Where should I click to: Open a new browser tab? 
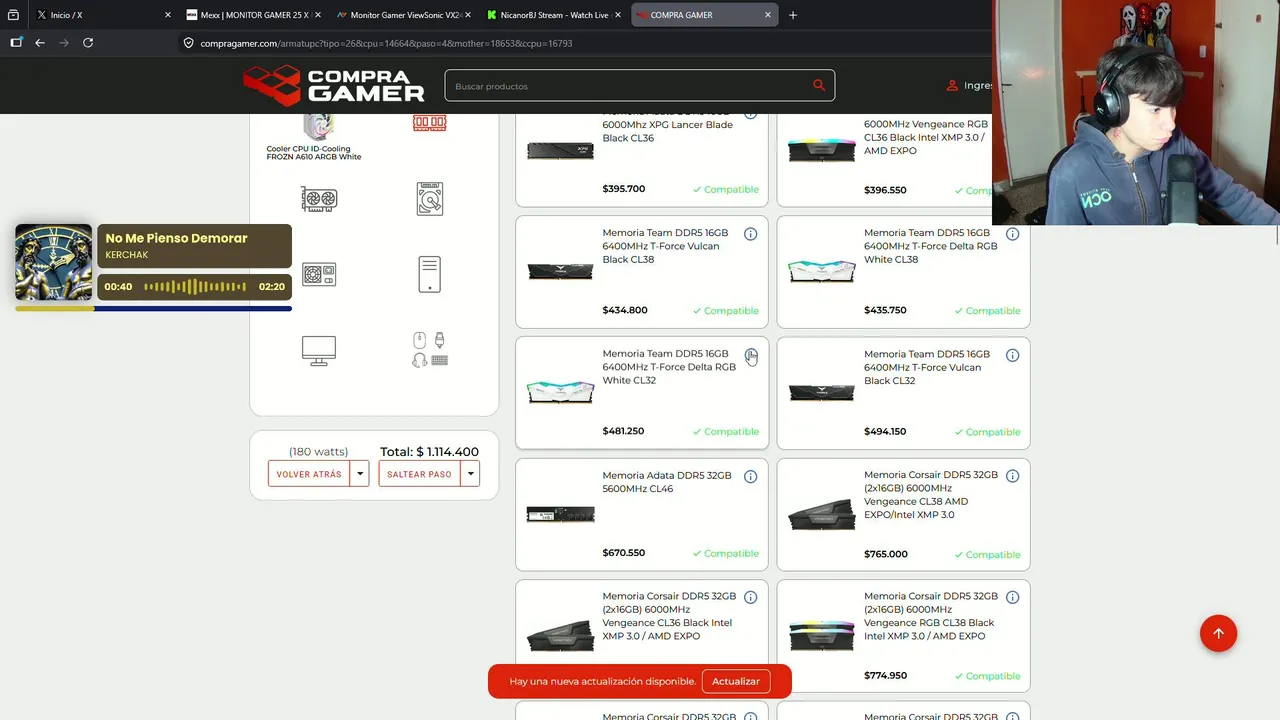pos(793,15)
